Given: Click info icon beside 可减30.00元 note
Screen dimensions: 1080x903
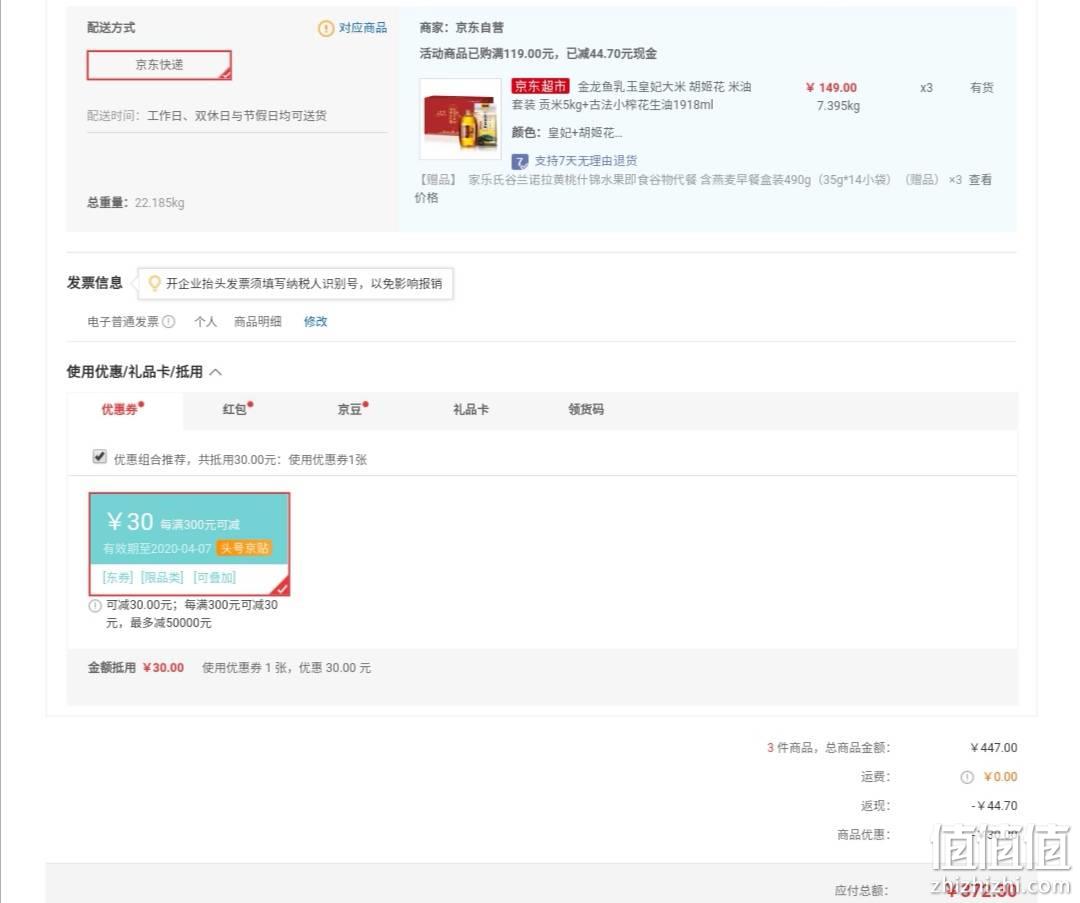Looking at the screenshot, I should point(95,606).
